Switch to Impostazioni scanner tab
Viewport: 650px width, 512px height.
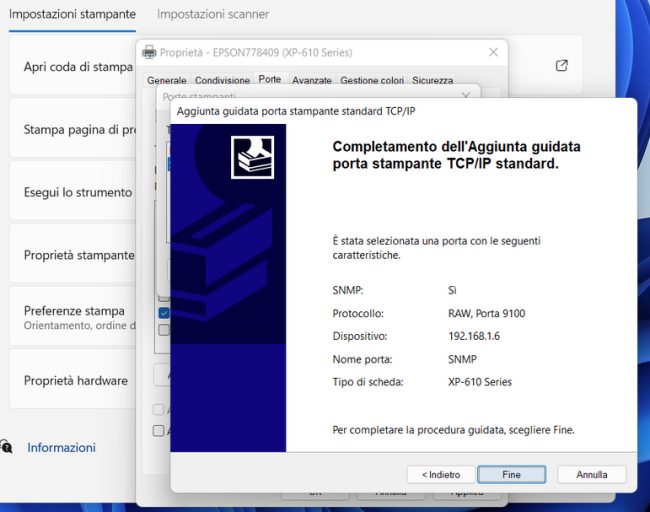coord(213,14)
